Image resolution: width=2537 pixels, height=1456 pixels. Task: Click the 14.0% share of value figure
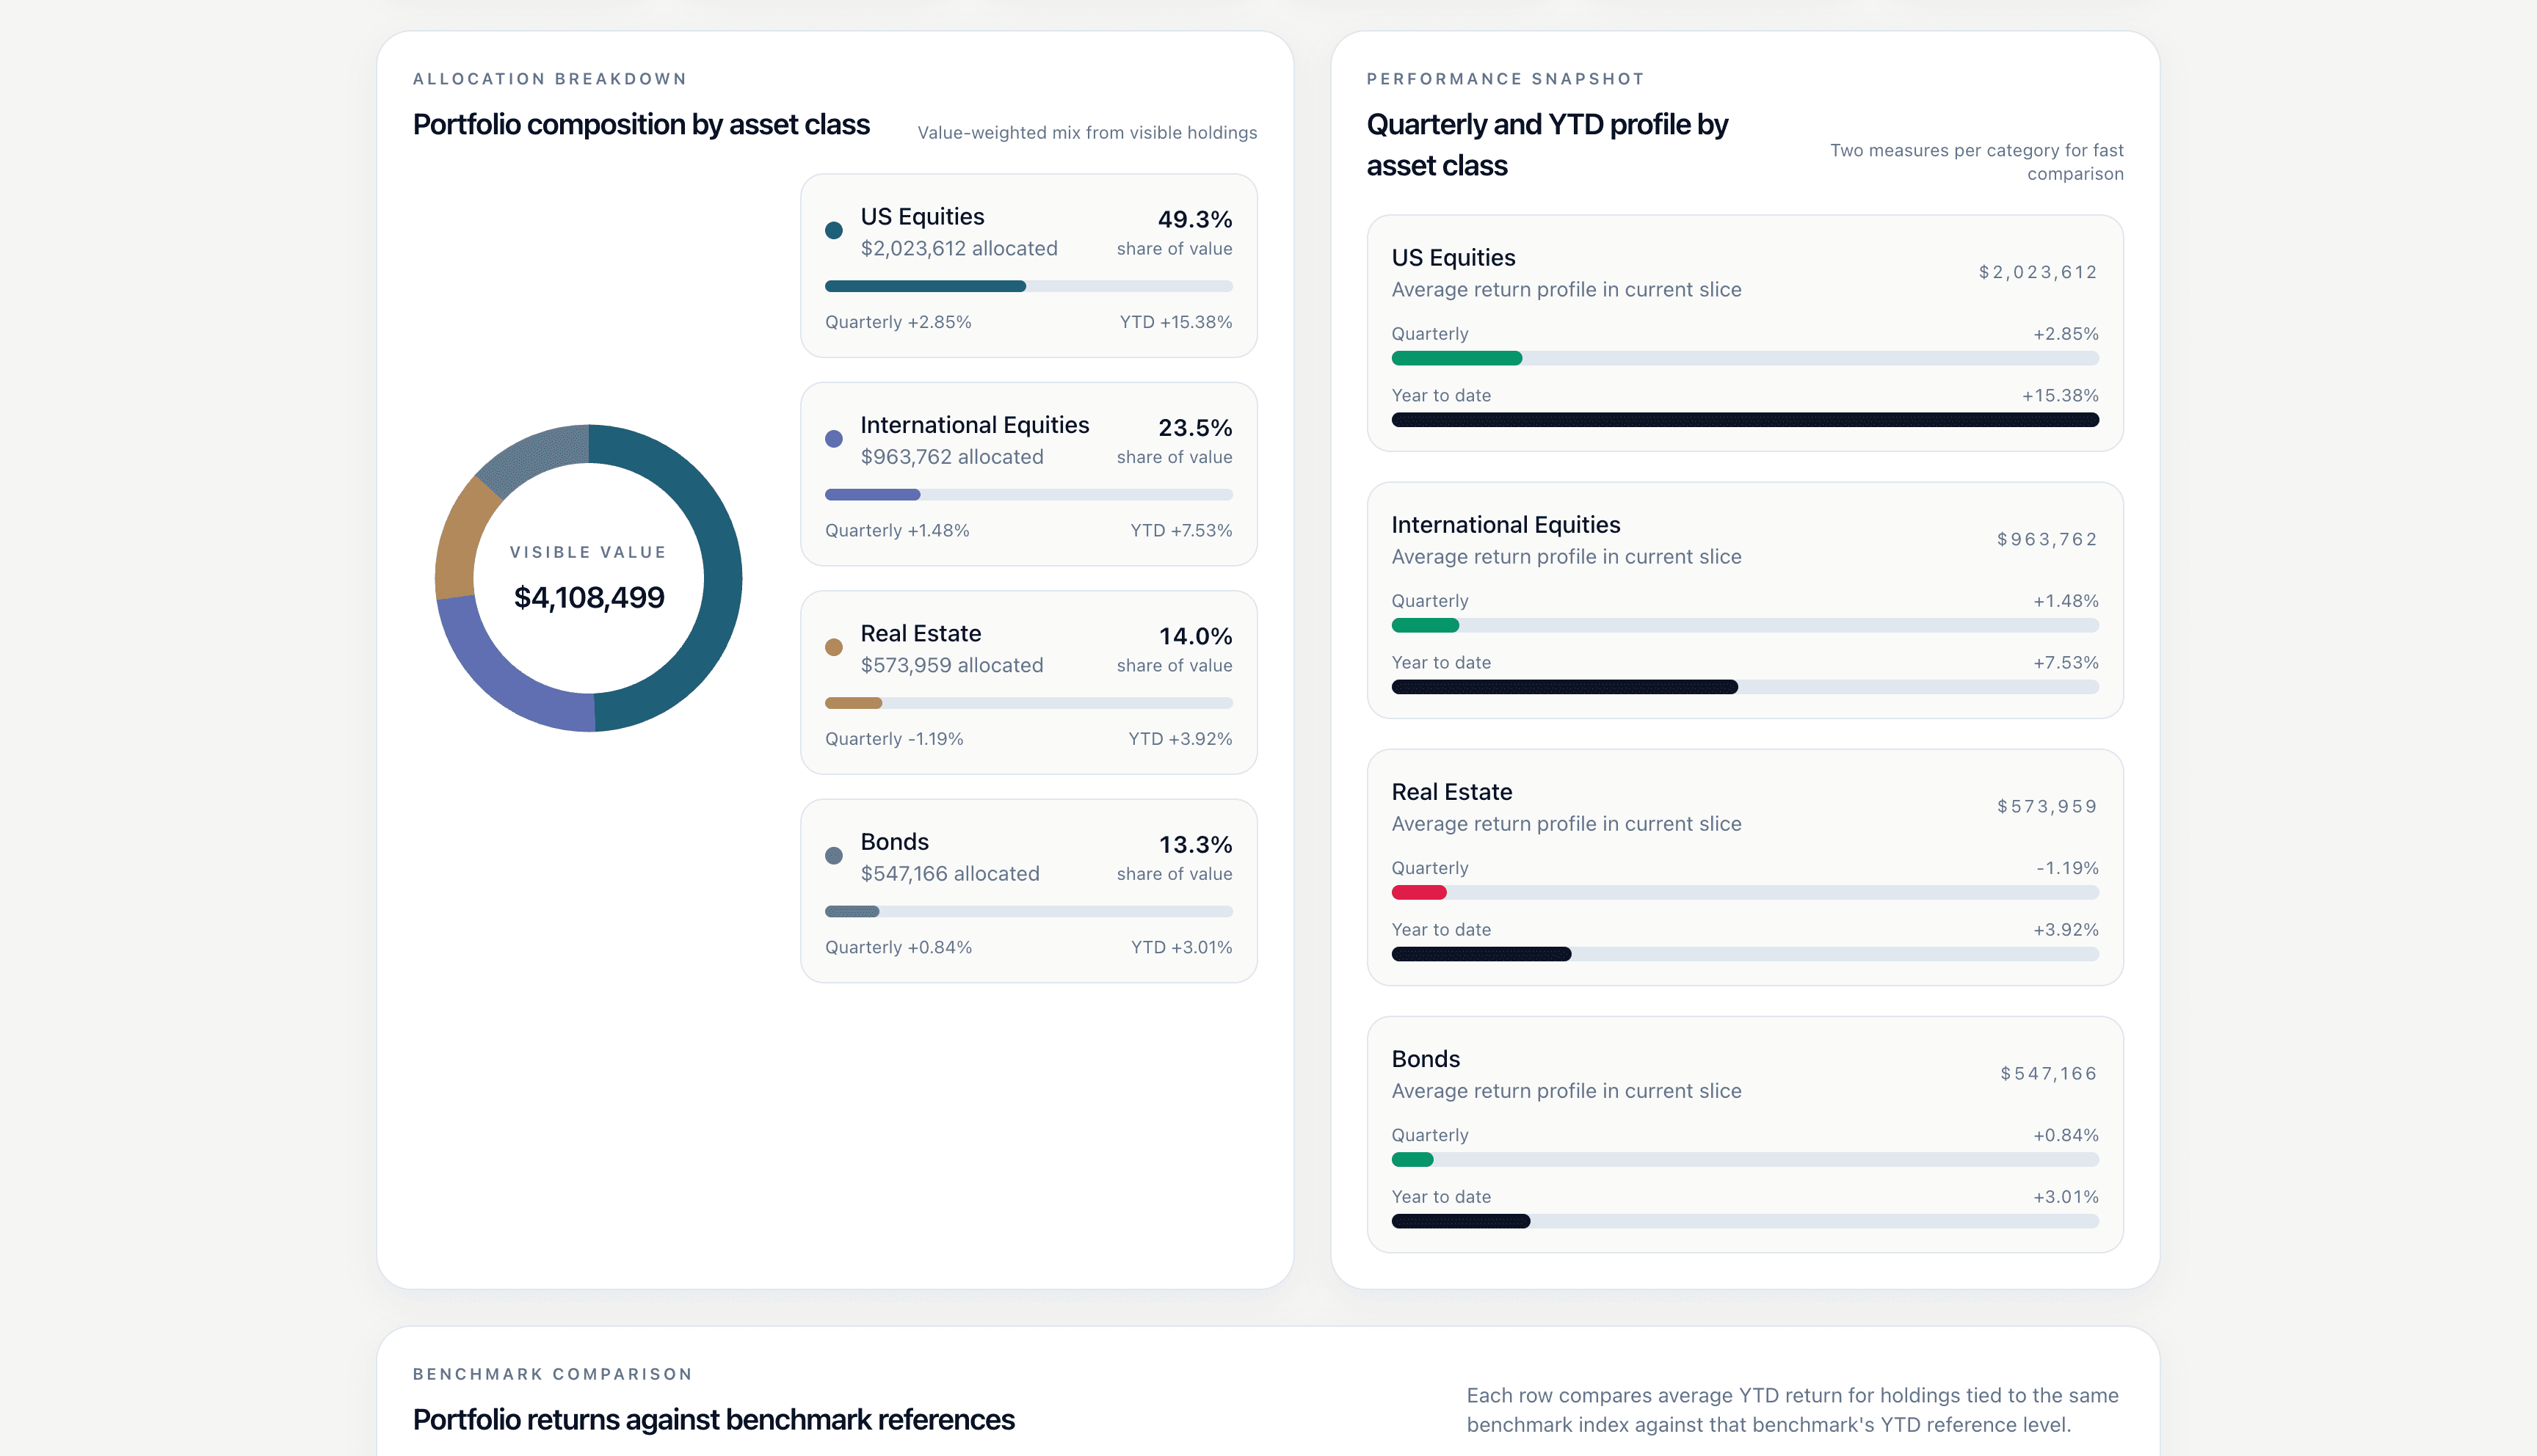pyautogui.click(x=1195, y=636)
